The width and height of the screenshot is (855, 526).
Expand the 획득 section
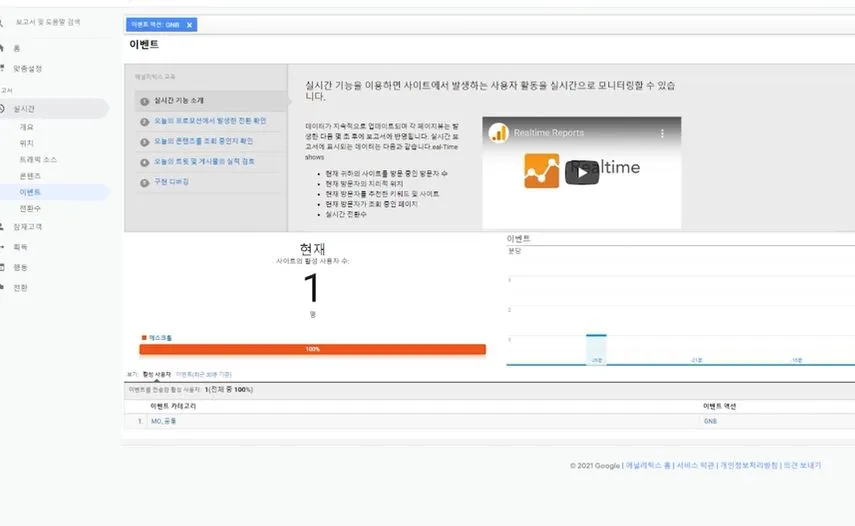(20, 247)
